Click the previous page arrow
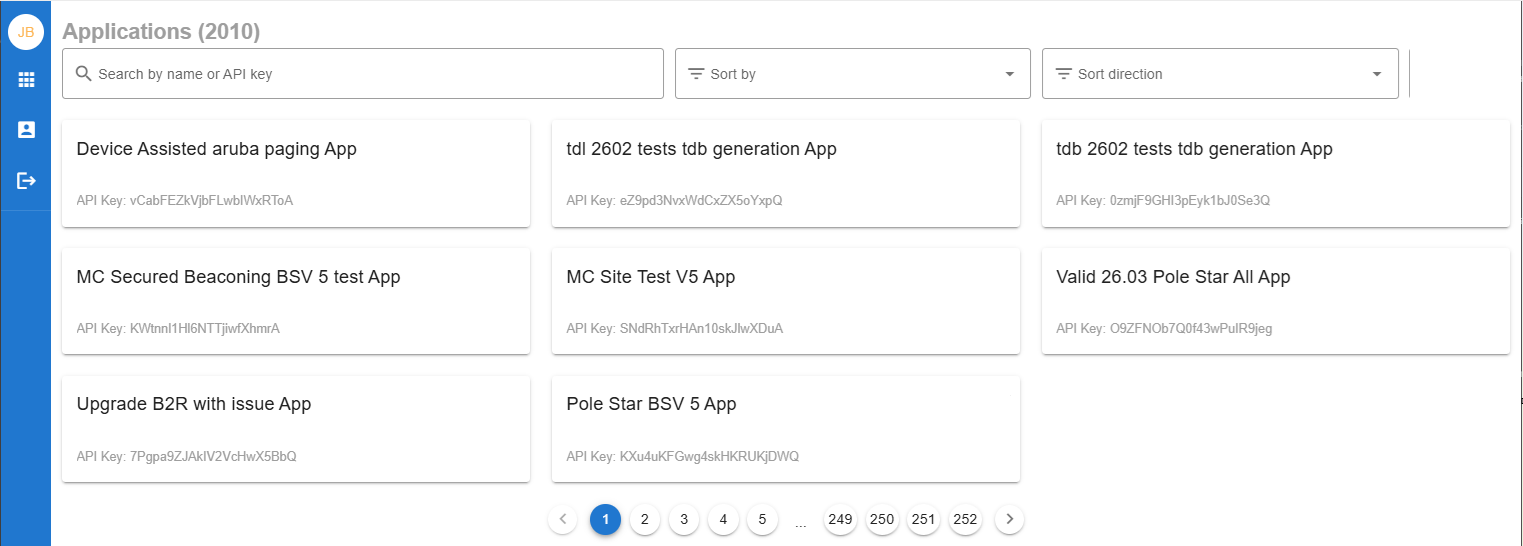This screenshot has height=546, width=1523. coord(563,519)
